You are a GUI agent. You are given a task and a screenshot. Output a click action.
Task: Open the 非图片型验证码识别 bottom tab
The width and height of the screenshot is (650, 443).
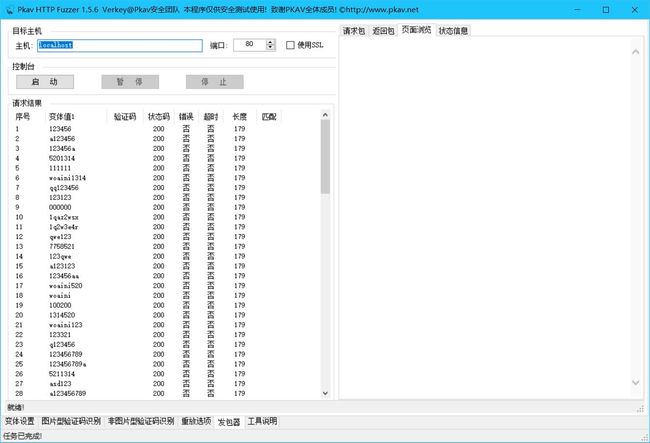point(141,421)
